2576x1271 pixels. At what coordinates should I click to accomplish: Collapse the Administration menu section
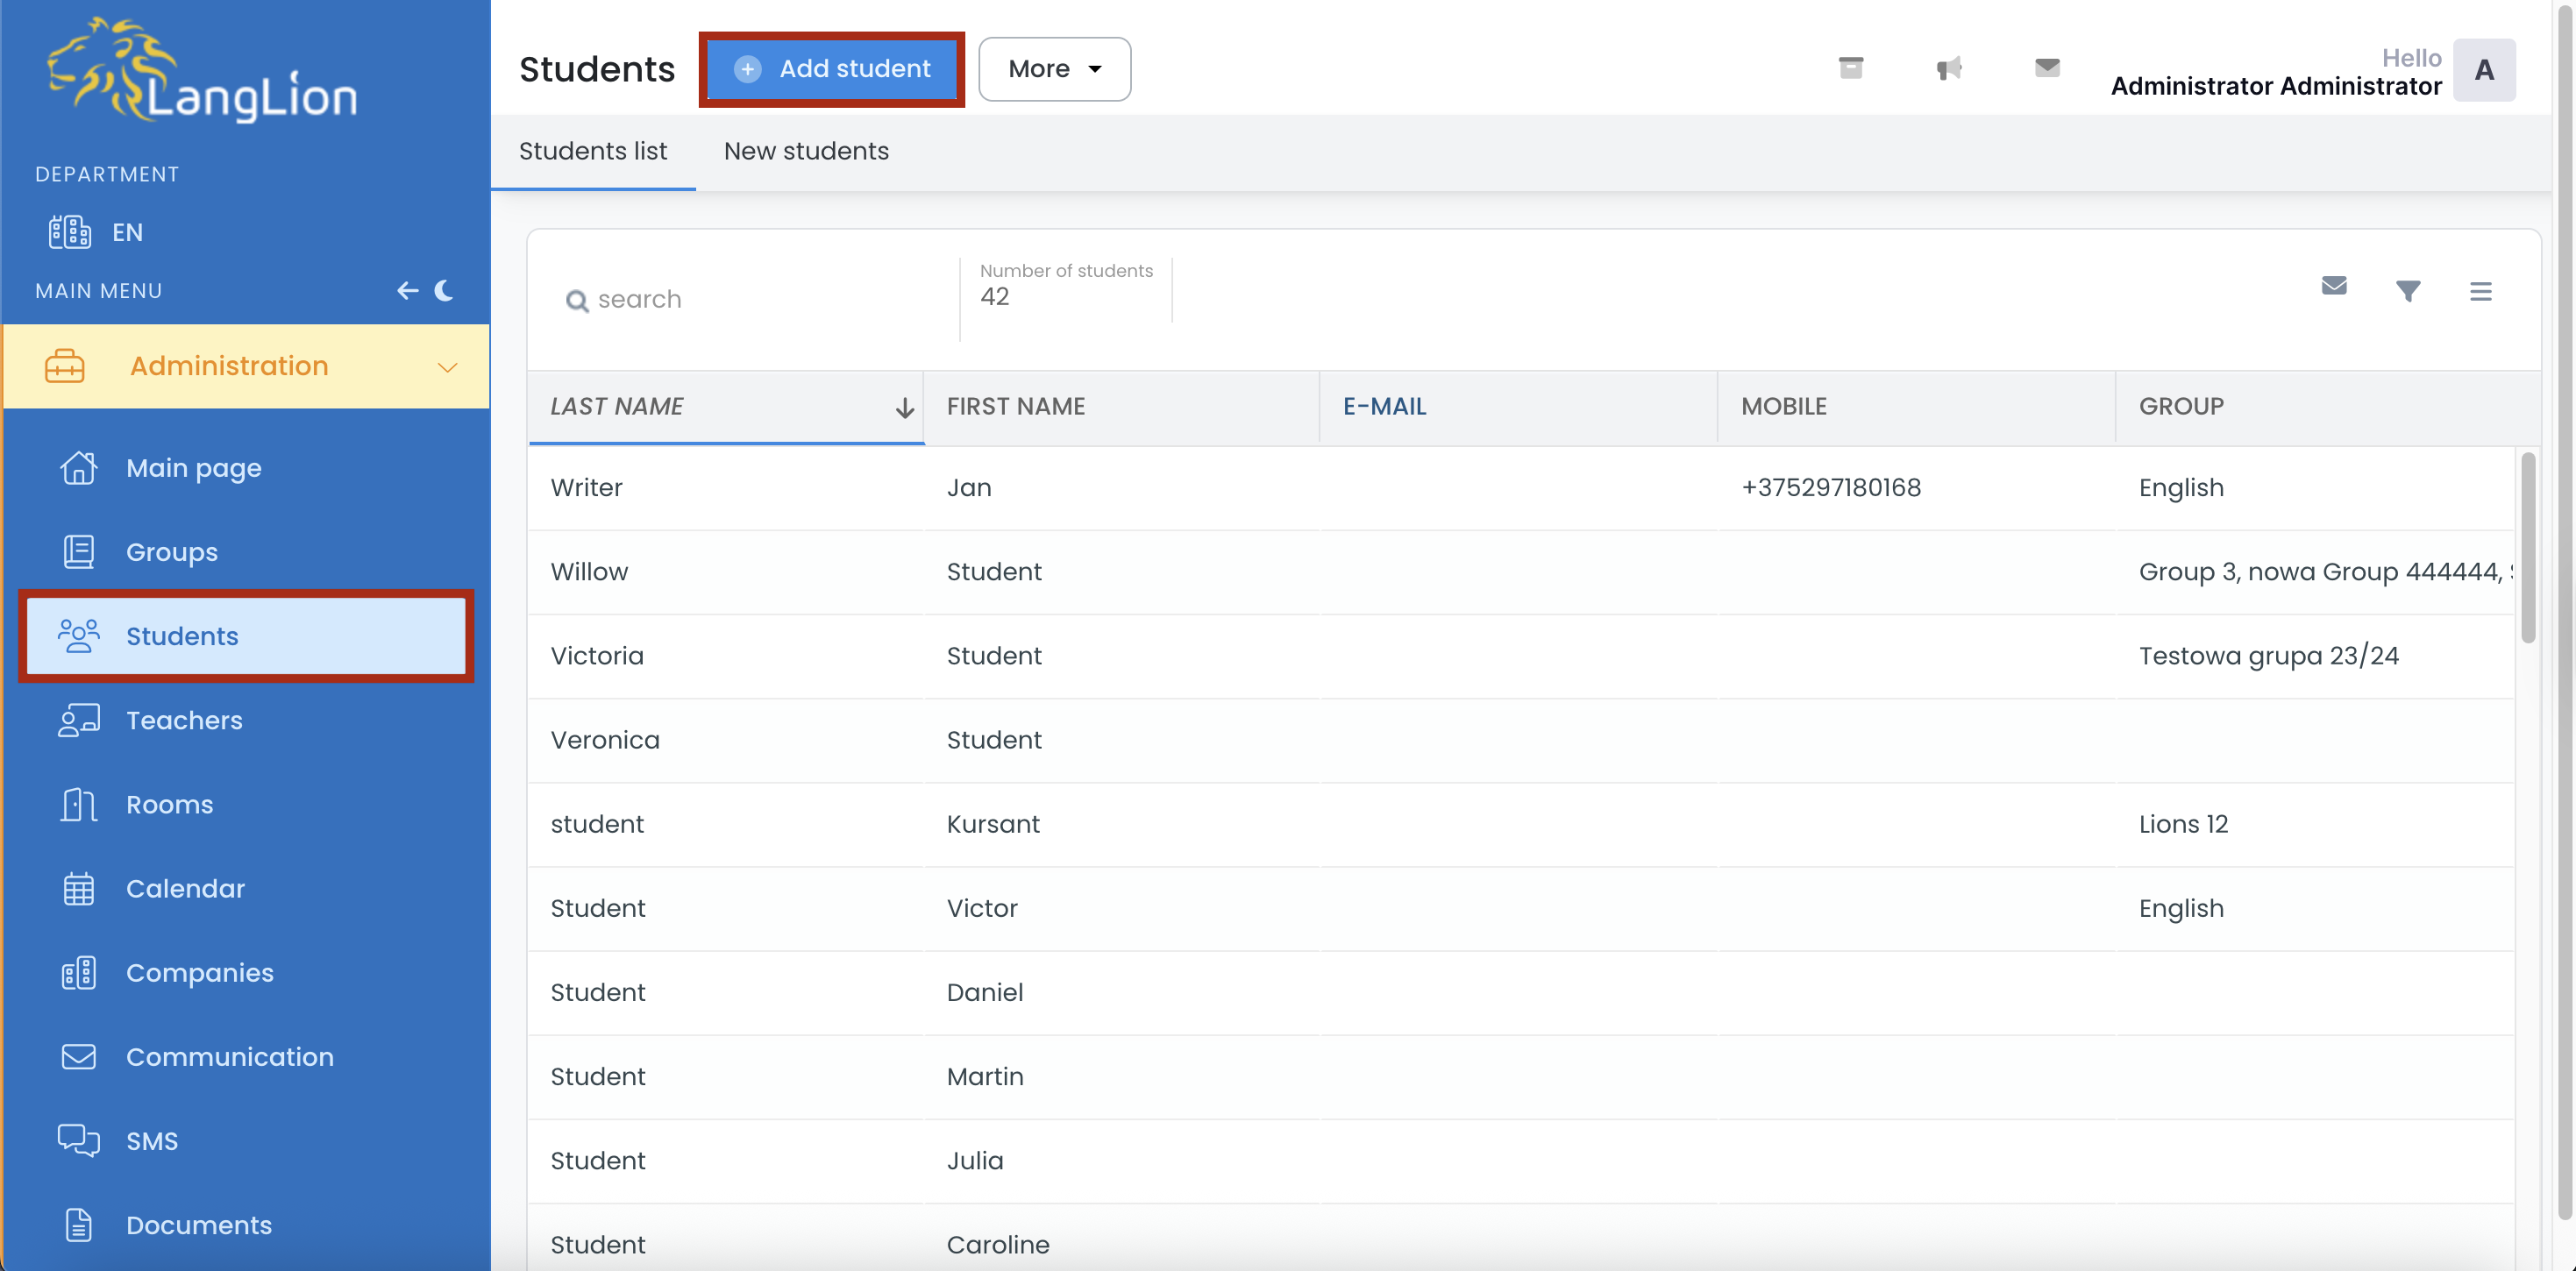[x=447, y=367]
